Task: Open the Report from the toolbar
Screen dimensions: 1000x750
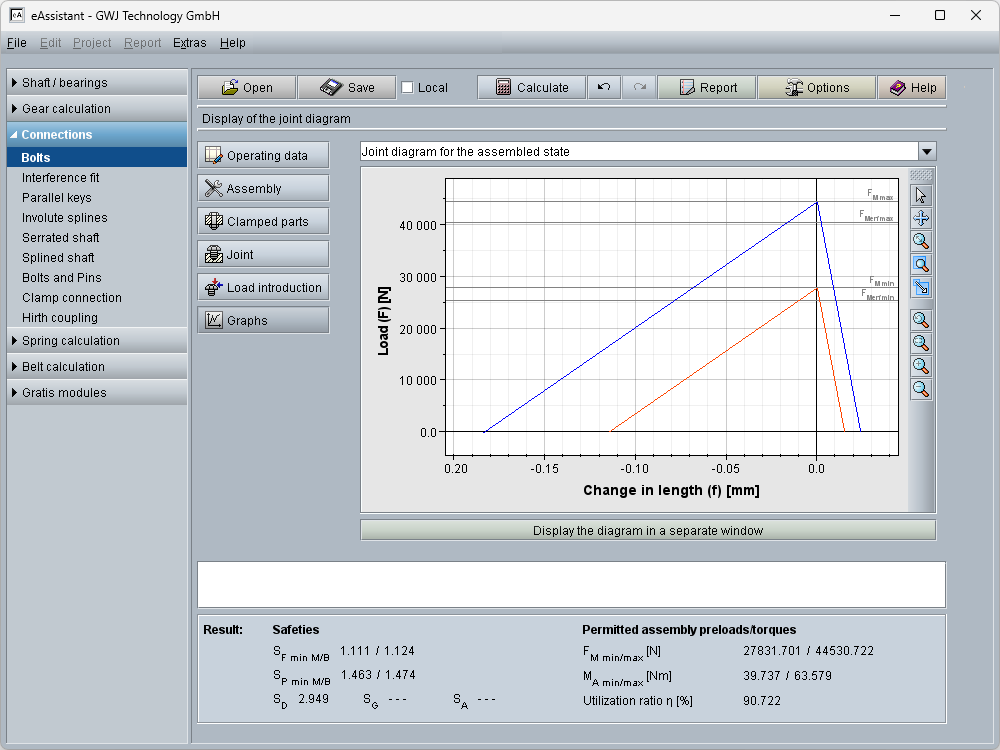Action: 707,88
